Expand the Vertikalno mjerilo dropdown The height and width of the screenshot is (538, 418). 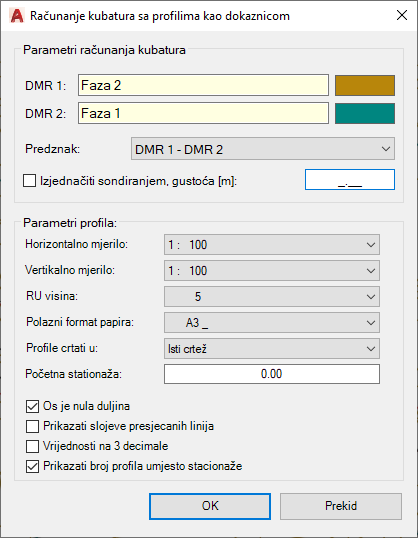tap(272, 271)
